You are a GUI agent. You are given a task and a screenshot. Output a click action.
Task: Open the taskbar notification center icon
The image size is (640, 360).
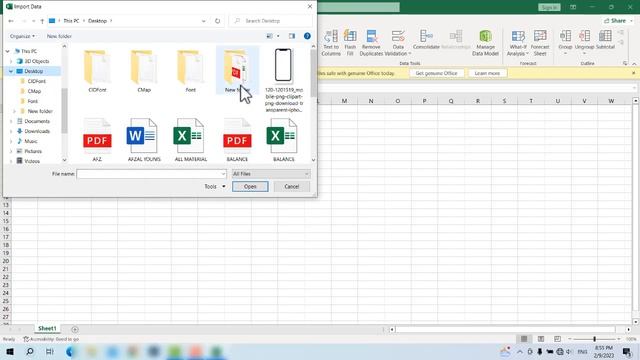[627, 351]
